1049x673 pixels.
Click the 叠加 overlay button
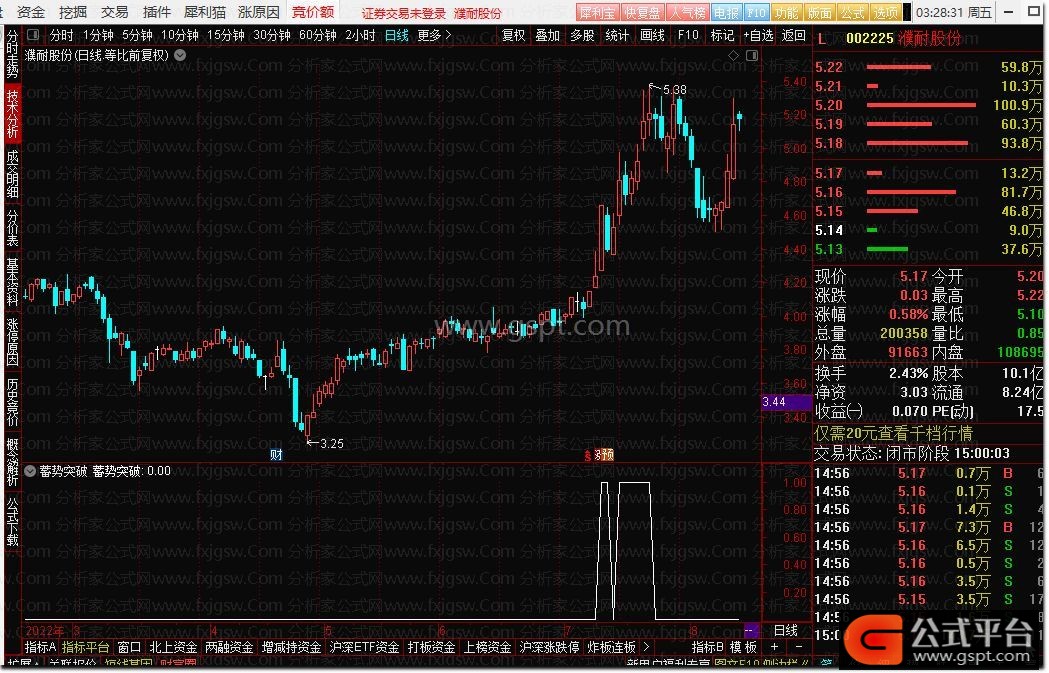click(x=548, y=35)
